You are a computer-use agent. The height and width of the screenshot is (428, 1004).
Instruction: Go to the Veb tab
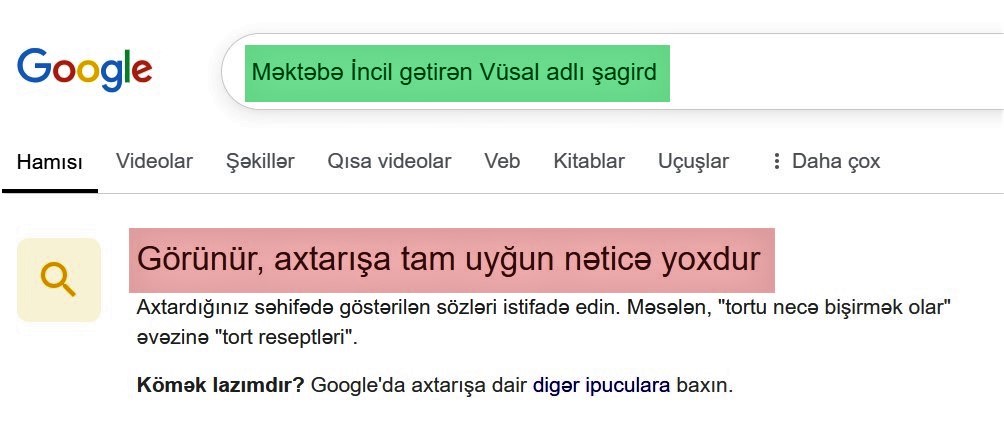(502, 161)
